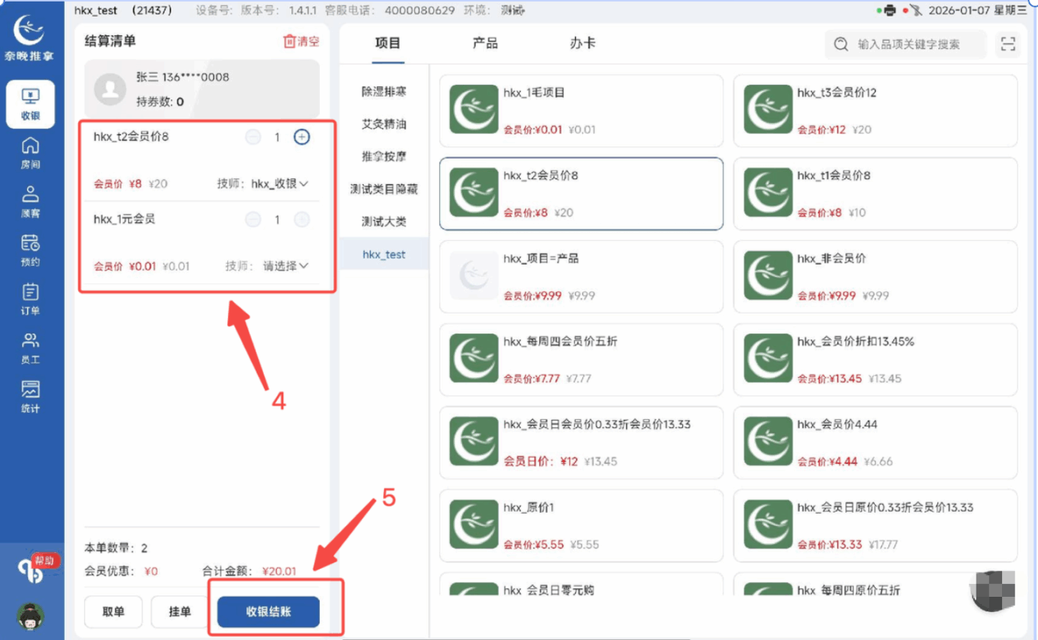Select the hkx_test category

tap(385, 254)
